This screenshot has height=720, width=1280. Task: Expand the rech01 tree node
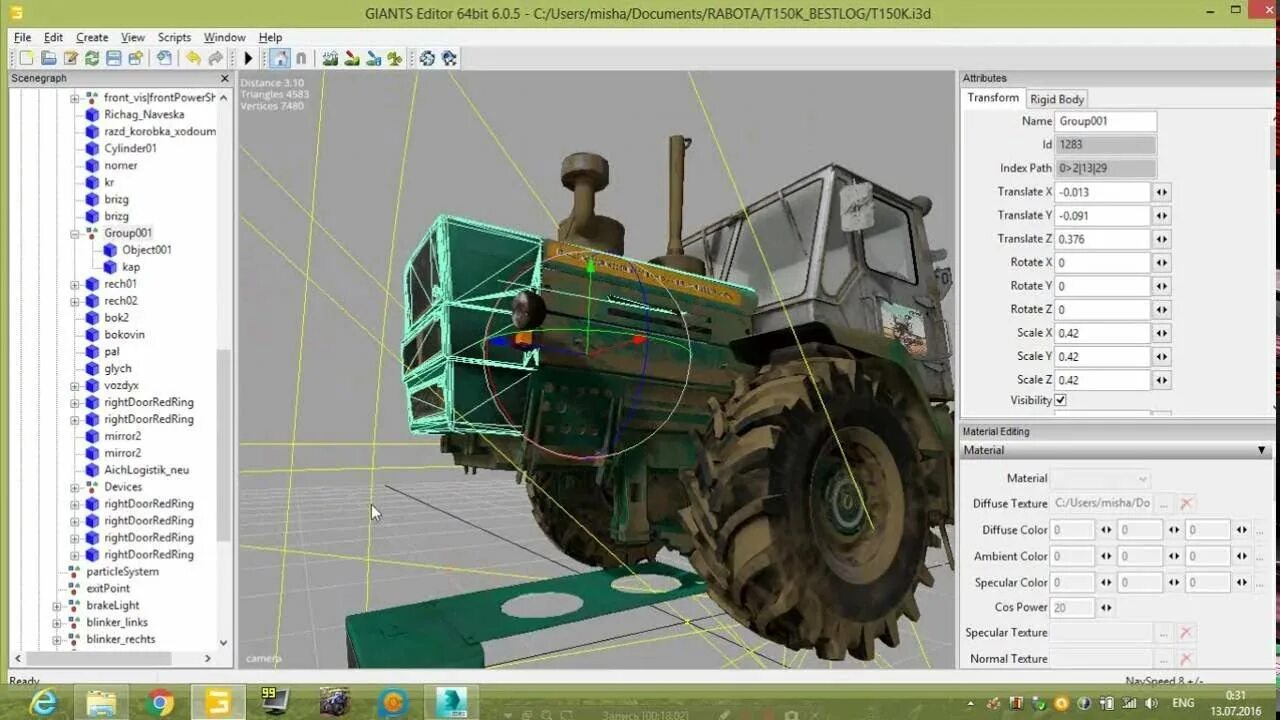pos(75,284)
